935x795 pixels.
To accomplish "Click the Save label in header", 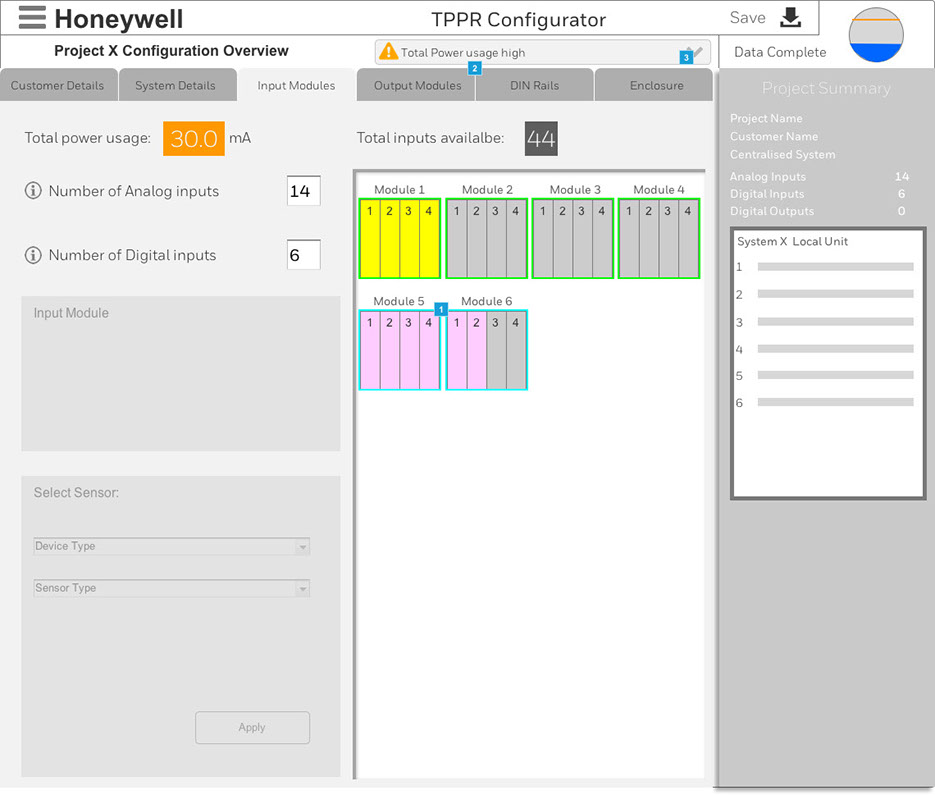I will coord(747,18).
